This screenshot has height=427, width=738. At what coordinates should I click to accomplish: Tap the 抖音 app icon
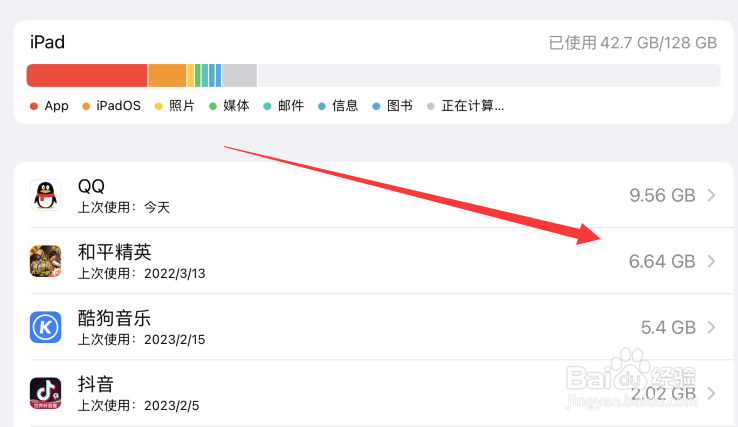click(x=46, y=393)
